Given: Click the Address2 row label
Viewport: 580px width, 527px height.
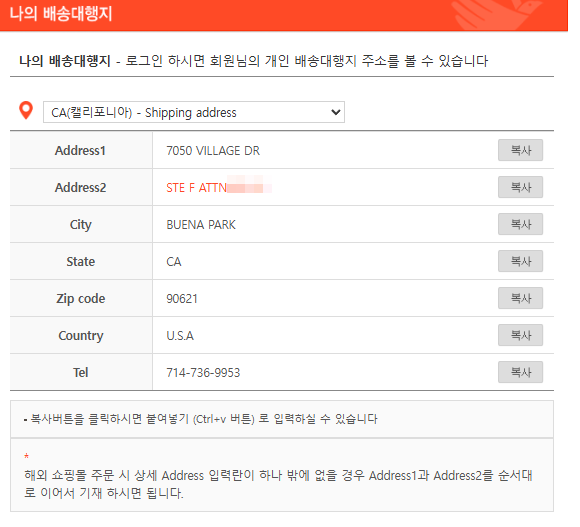Looking at the screenshot, I should [x=80, y=188].
